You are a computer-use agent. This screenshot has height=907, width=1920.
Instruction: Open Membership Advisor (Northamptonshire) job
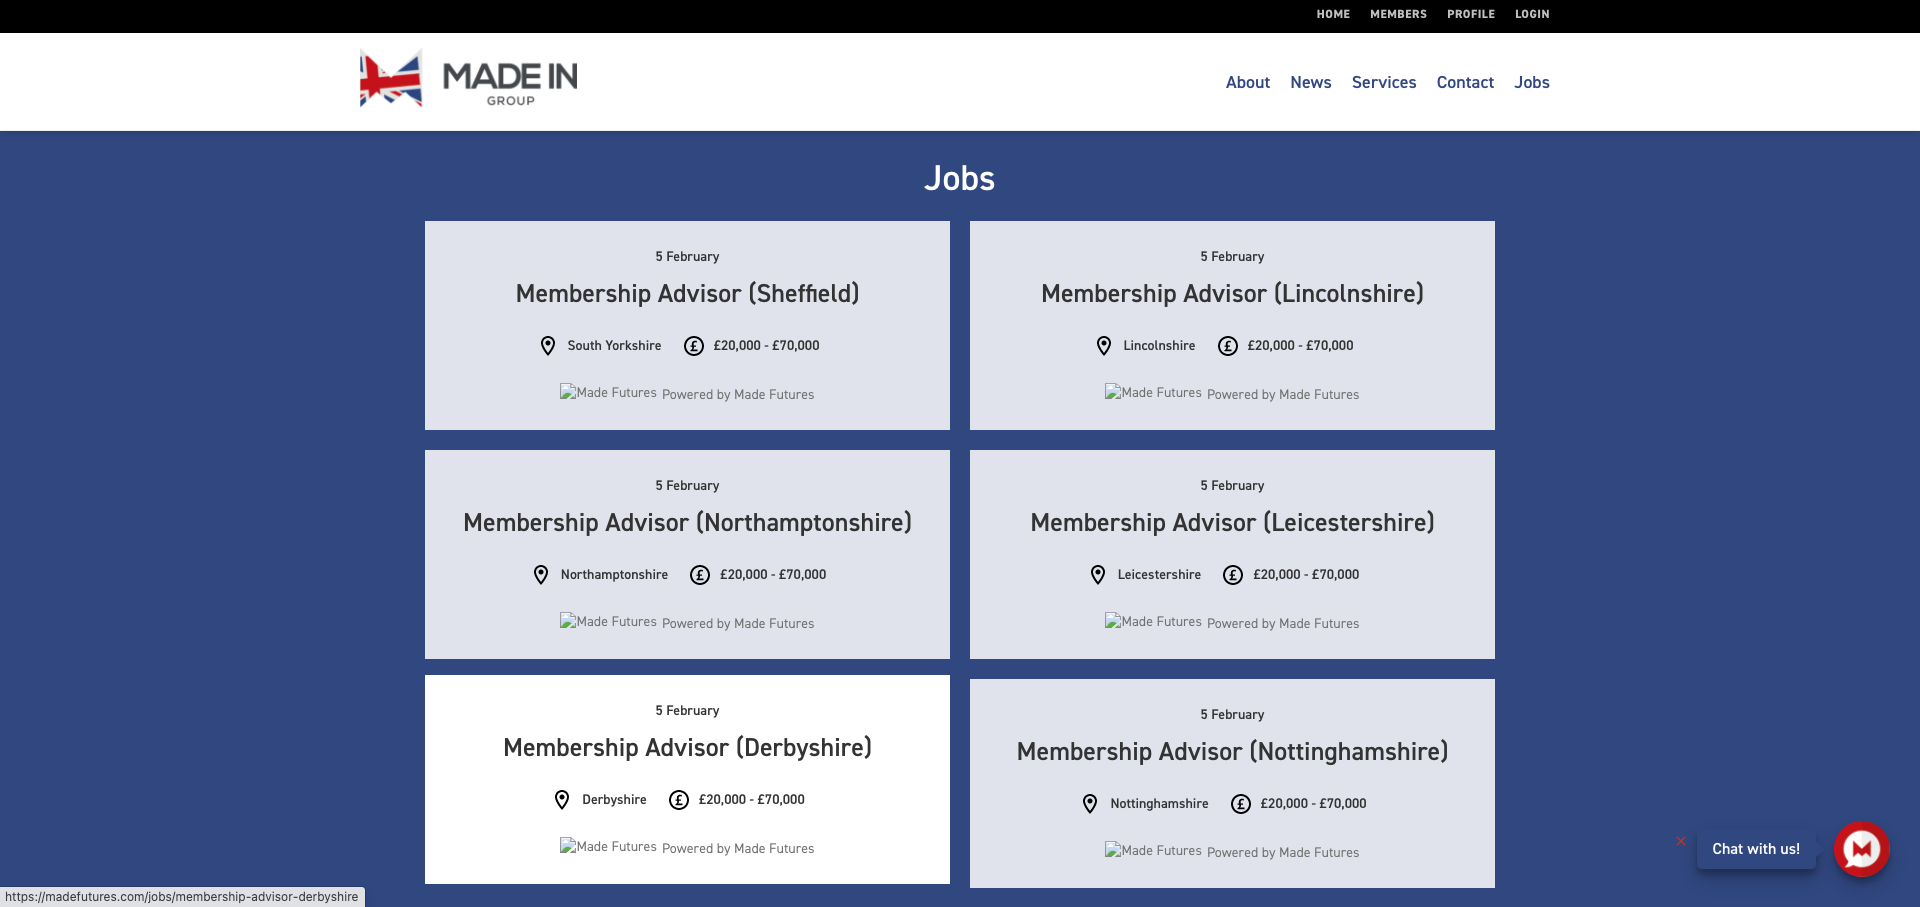pyautogui.click(x=687, y=523)
